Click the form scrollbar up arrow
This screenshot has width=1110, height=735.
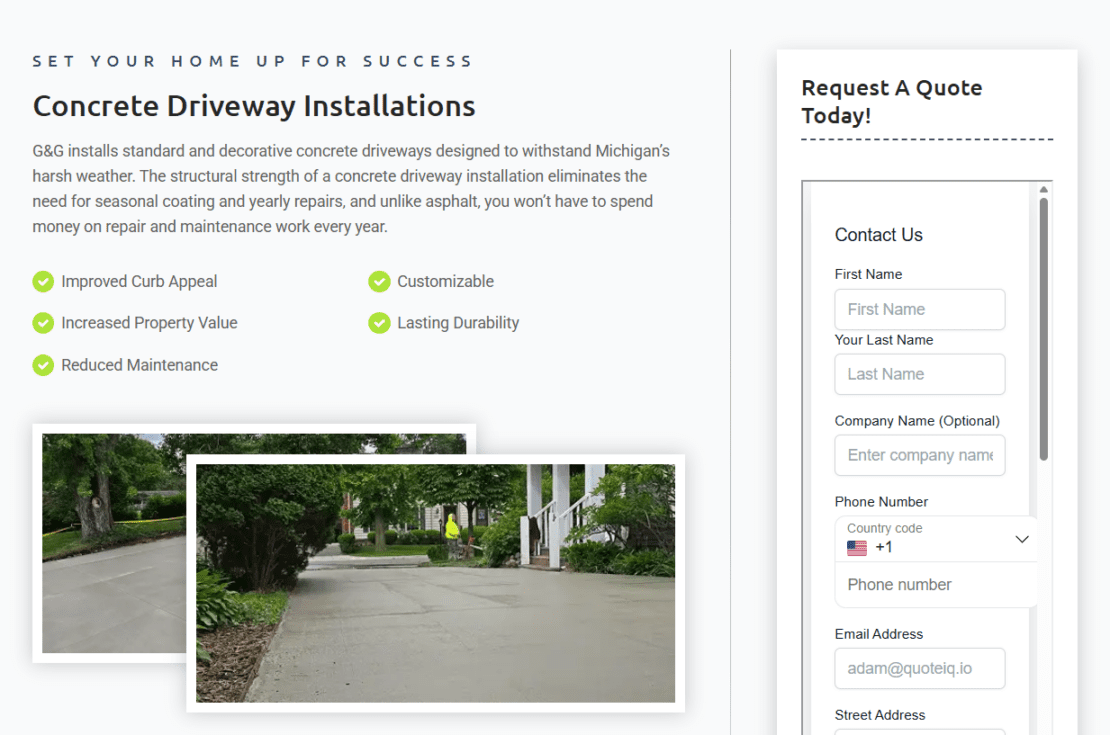tap(1043, 189)
